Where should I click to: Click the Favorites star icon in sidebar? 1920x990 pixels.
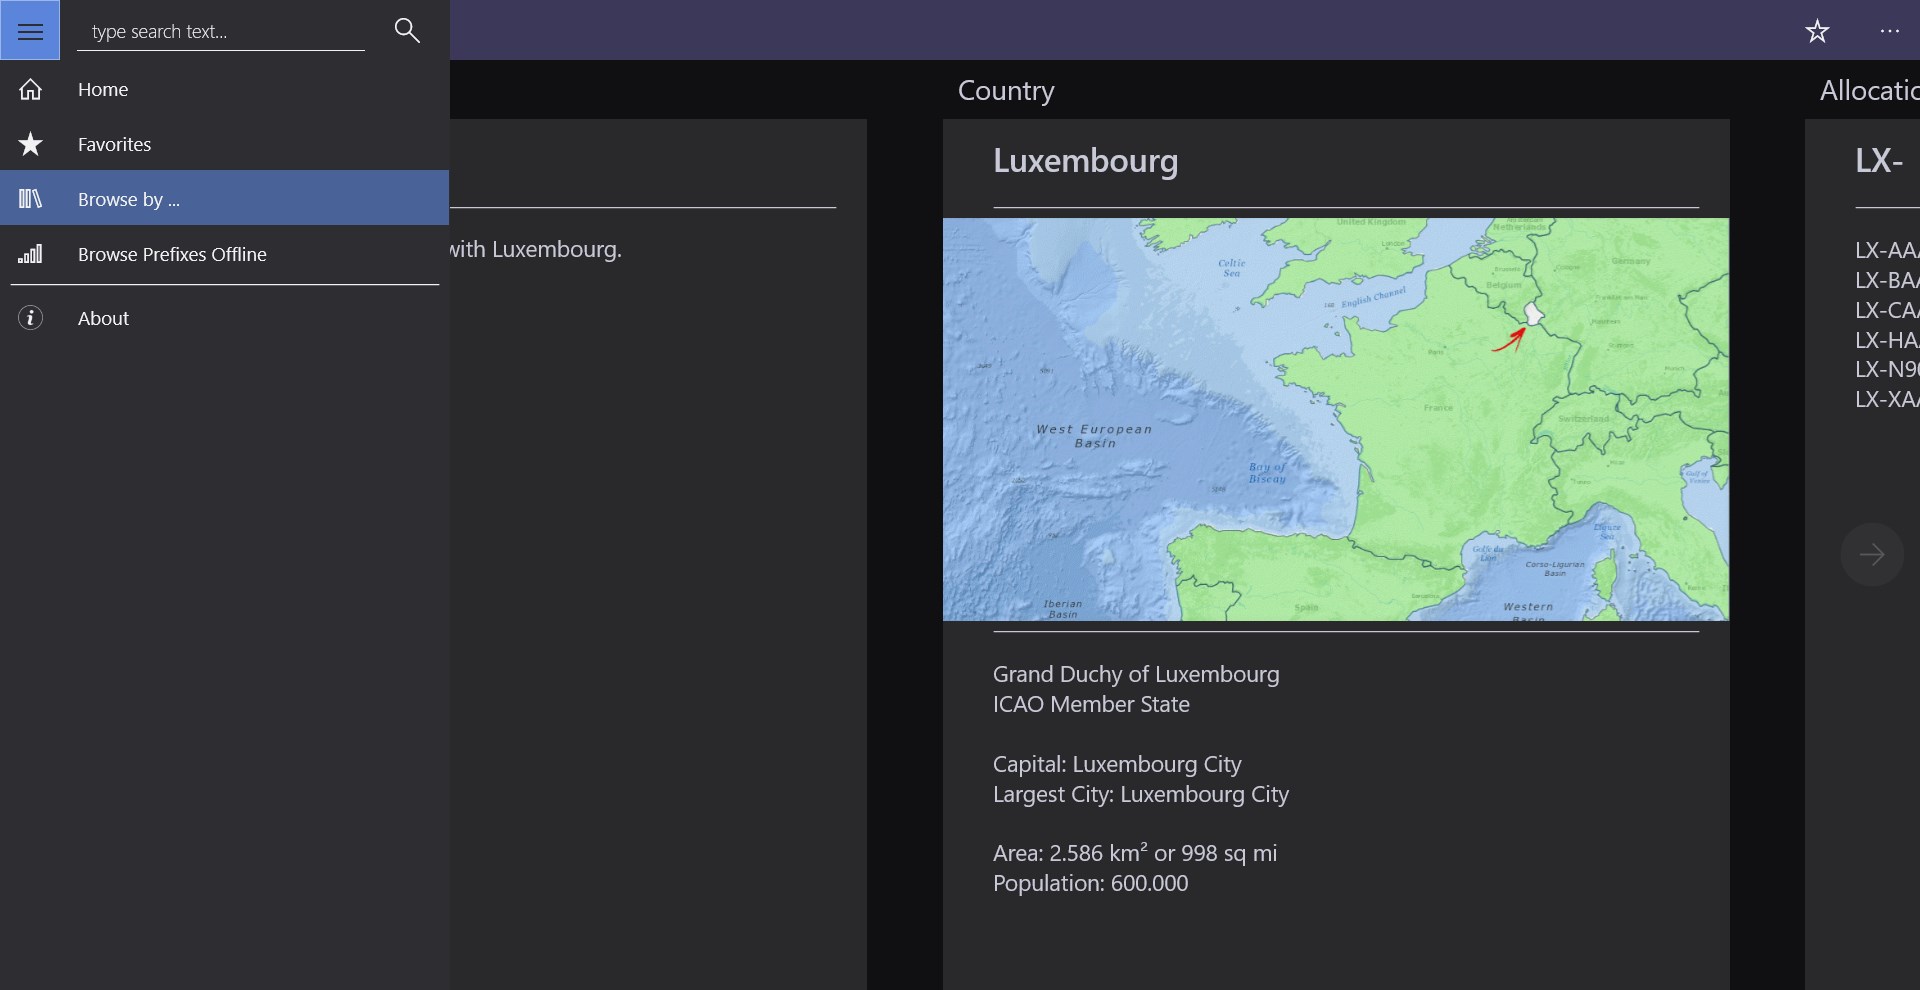(x=30, y=144)
